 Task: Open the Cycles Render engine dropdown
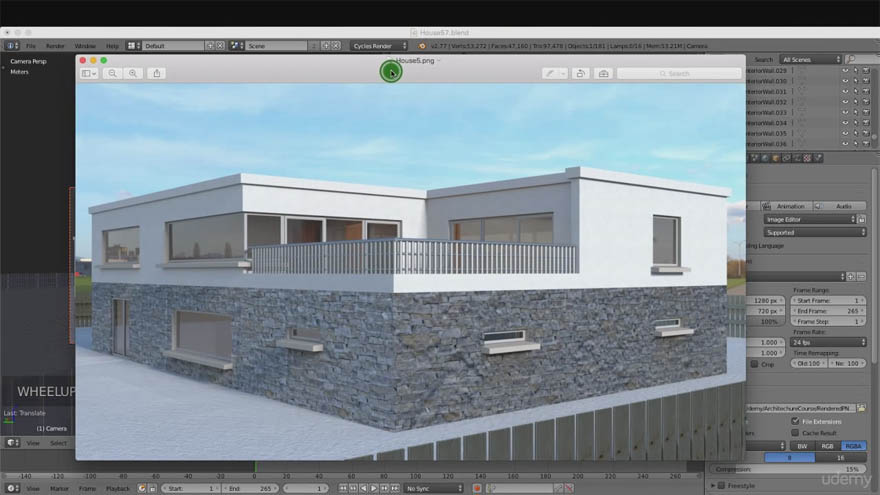(x=379, y=46)
